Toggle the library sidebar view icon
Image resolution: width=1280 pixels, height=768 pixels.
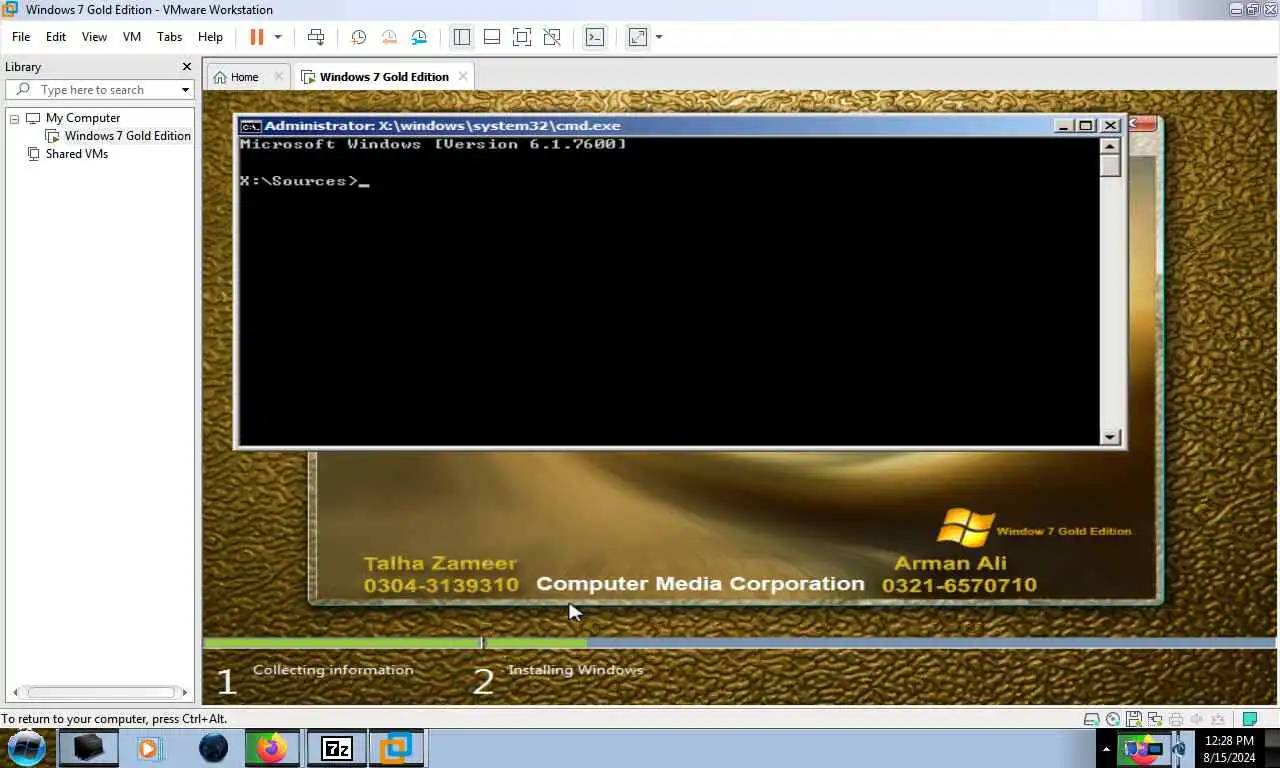[x=461, y=37]
